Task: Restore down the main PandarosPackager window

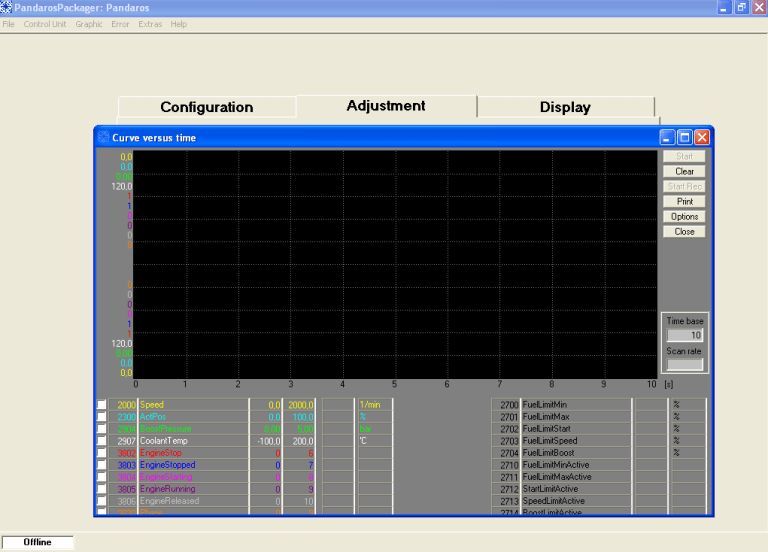Action: 742,7
